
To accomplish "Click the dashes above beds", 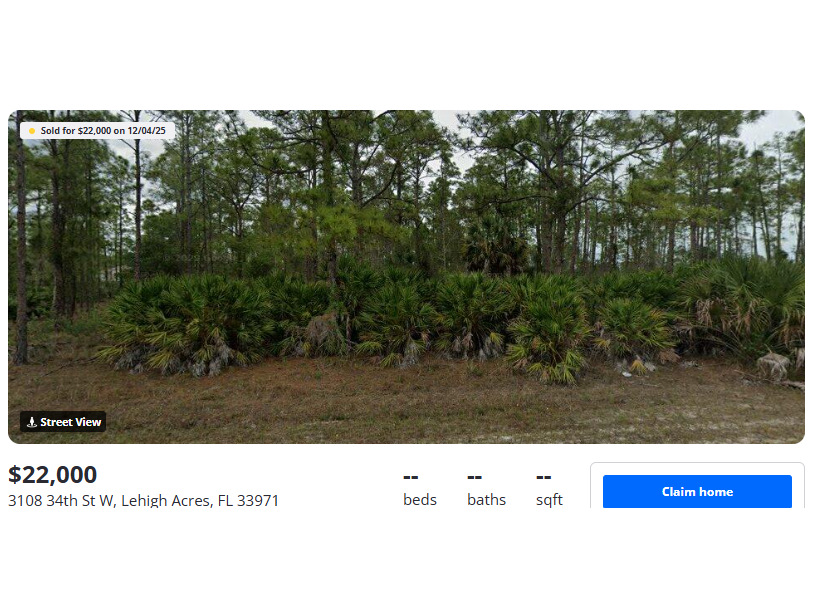I will point(411,477).
